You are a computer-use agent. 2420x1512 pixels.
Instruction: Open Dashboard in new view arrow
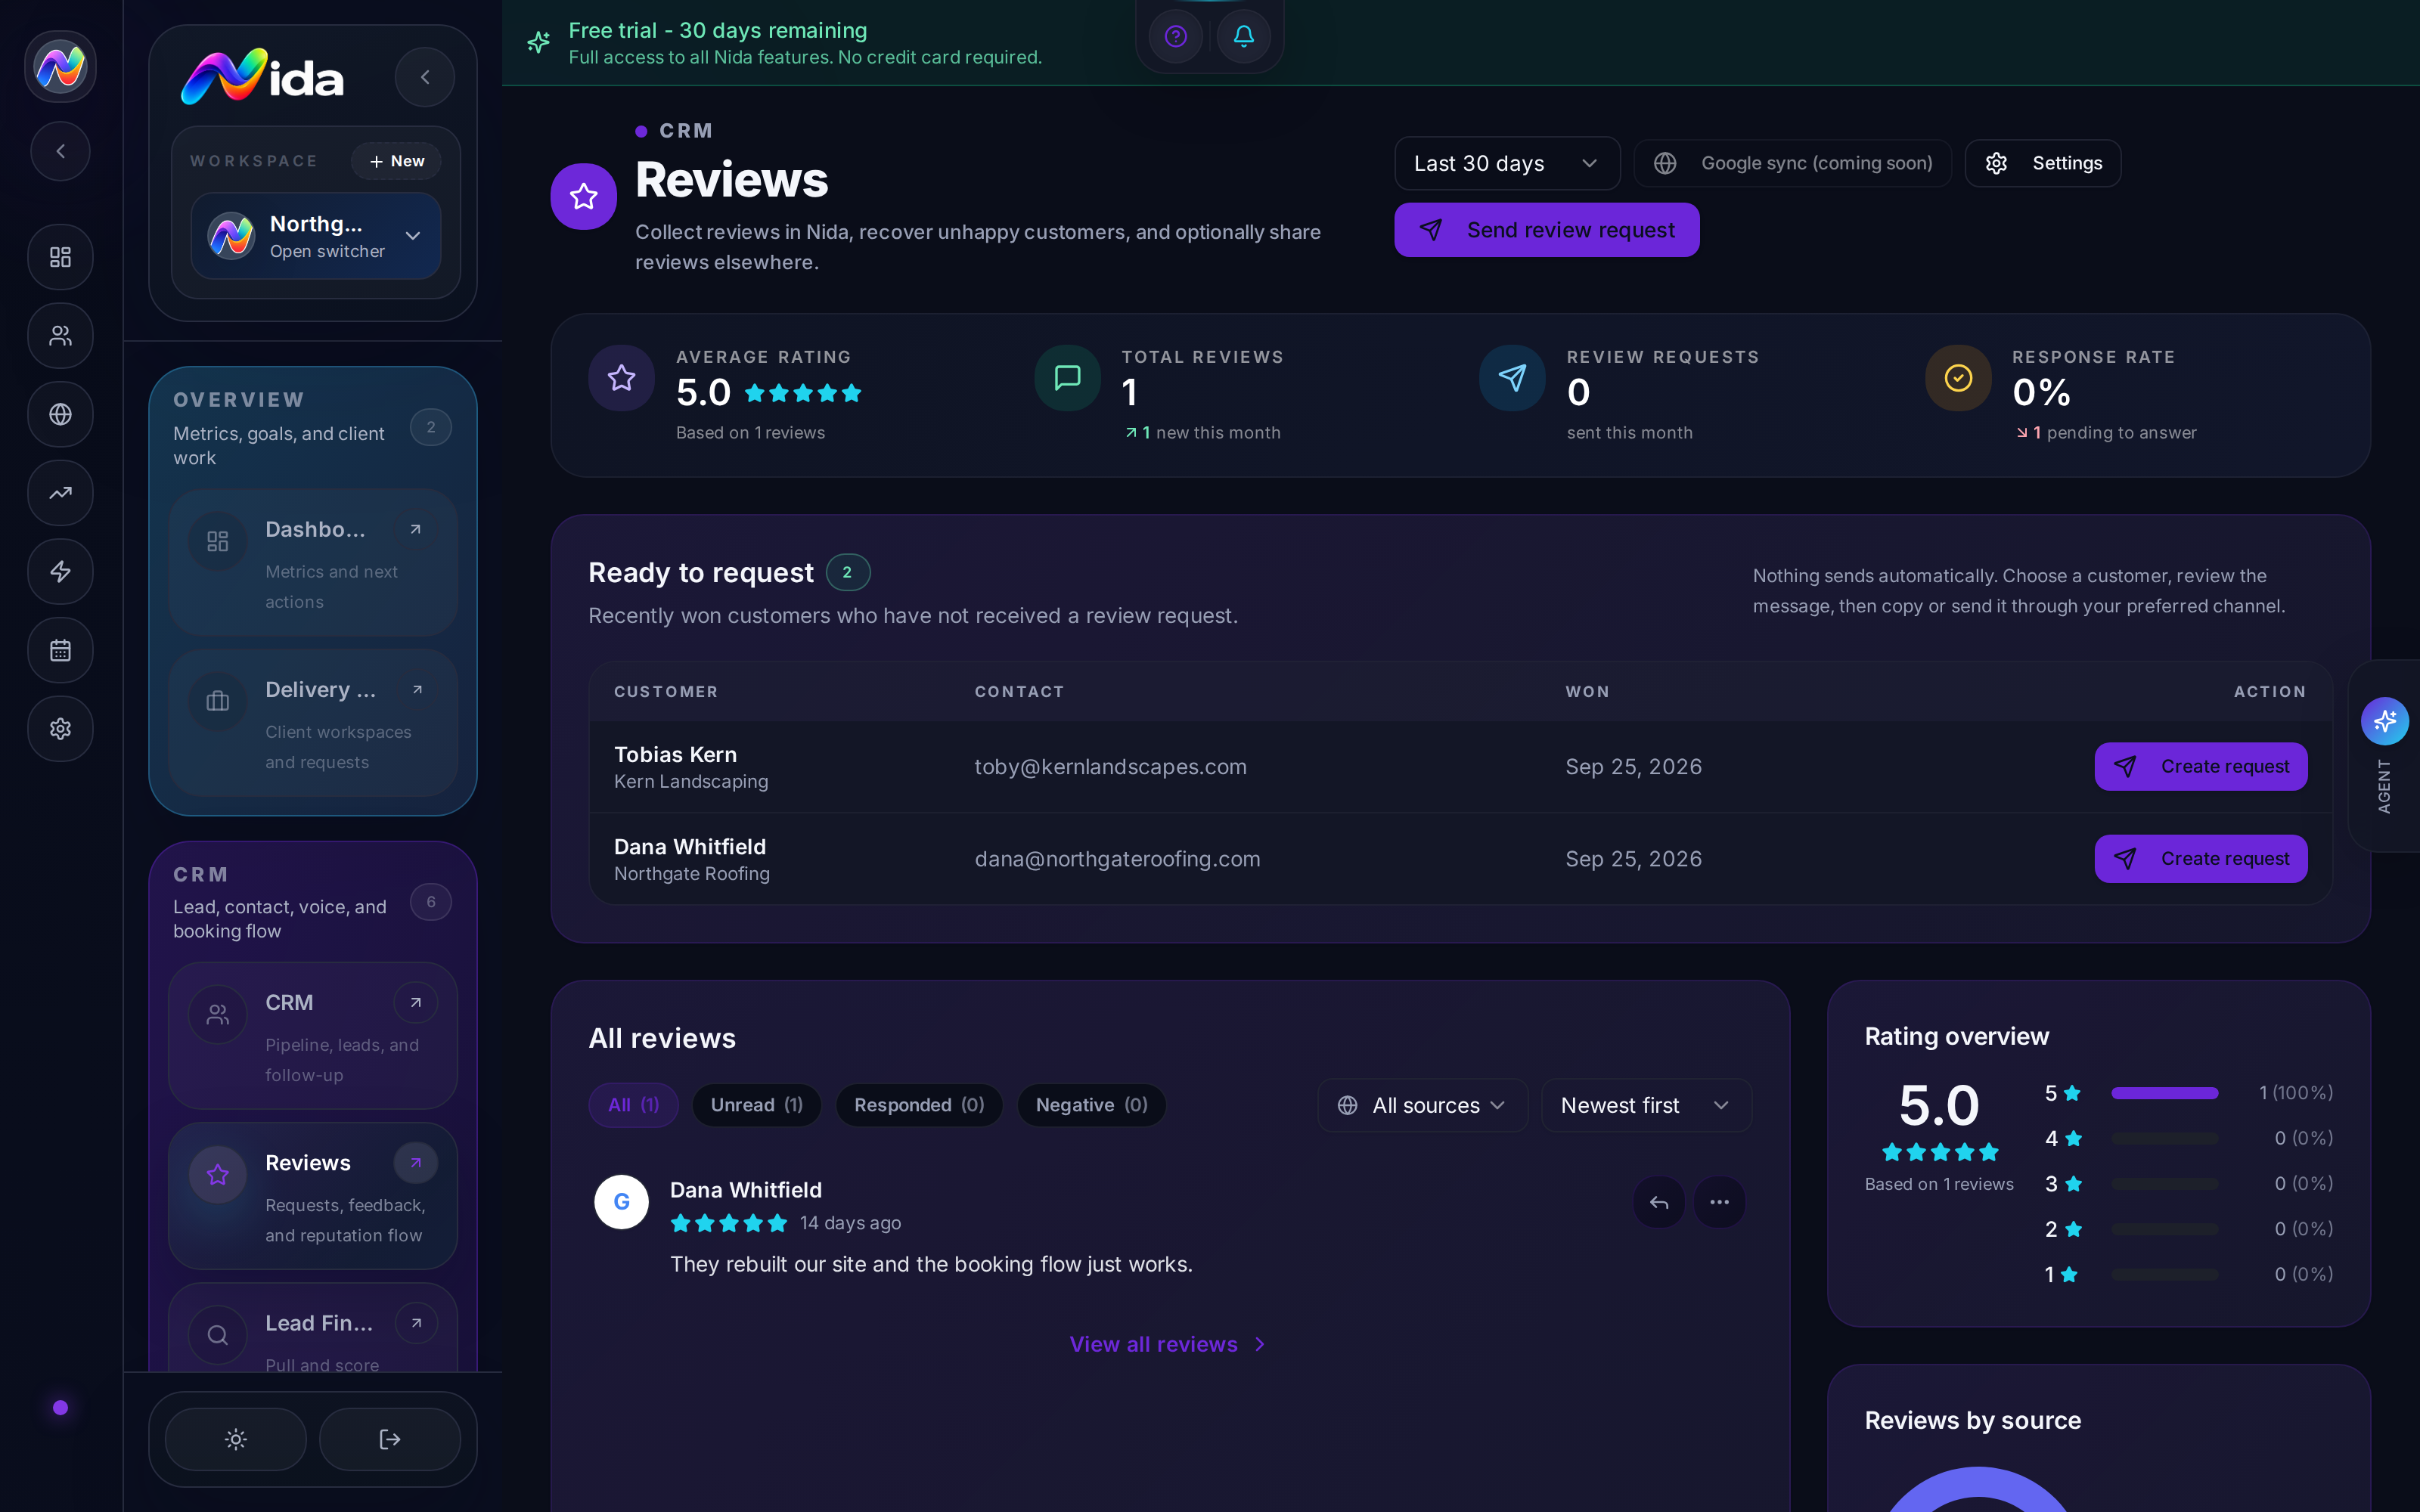(x=415, y=529)
